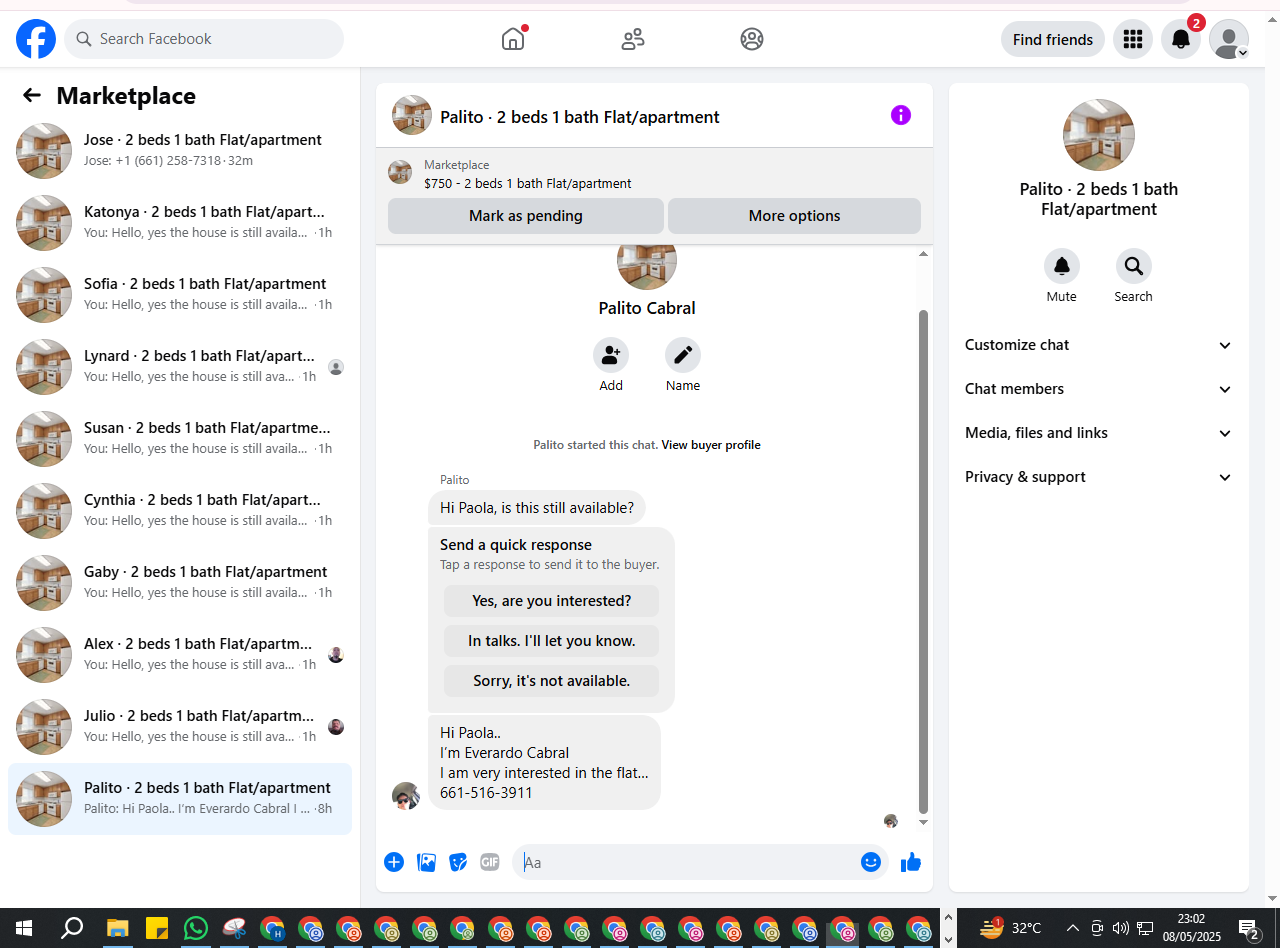Attach a photo with the image icon
The height and width of the screenshot is (948, 1280).
tap(426, 862)
